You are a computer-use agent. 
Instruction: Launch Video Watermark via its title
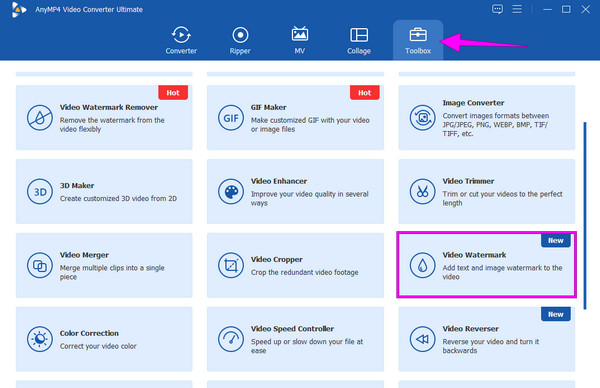(x=474, y=255)
